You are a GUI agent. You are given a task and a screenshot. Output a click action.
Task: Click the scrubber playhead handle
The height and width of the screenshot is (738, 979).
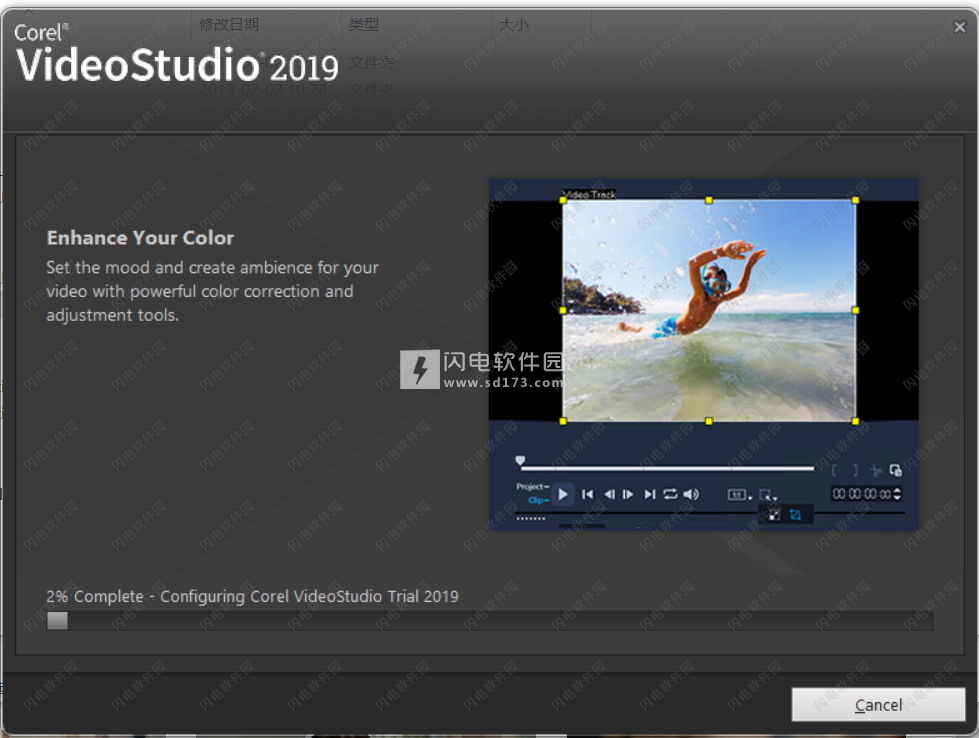tap(520, 461)
